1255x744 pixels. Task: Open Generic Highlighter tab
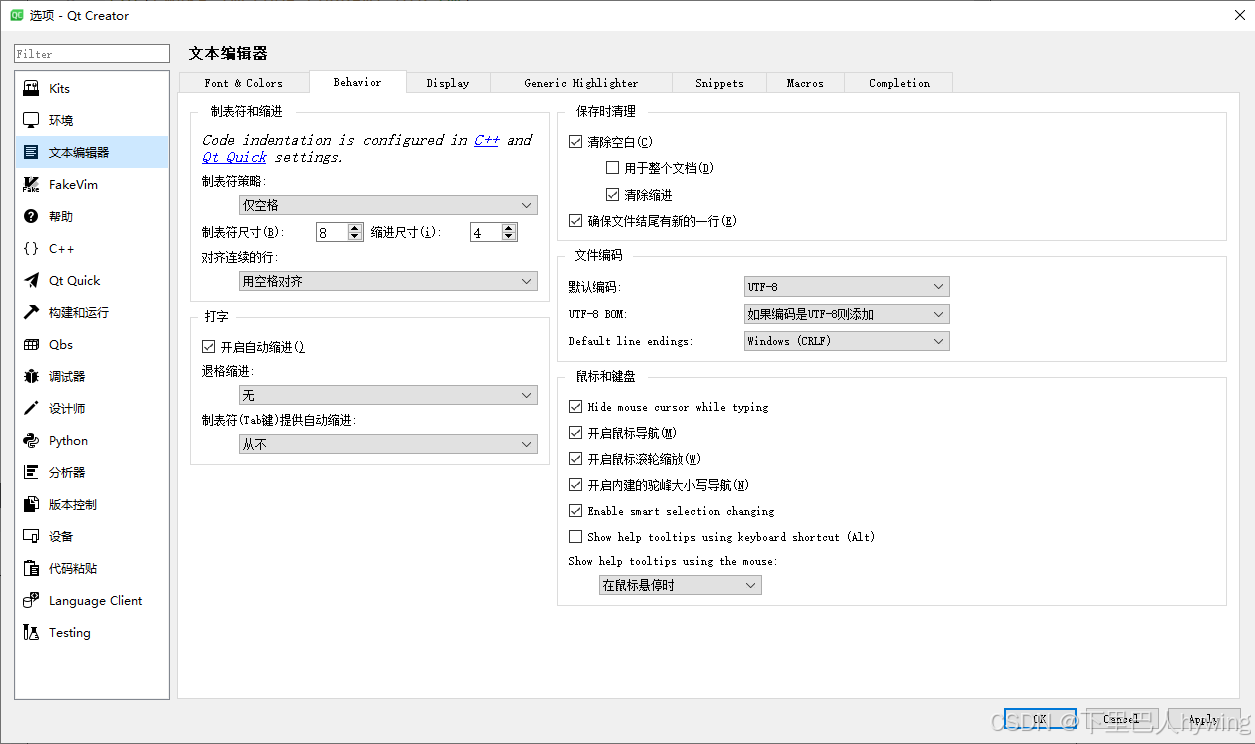(581, 83)
